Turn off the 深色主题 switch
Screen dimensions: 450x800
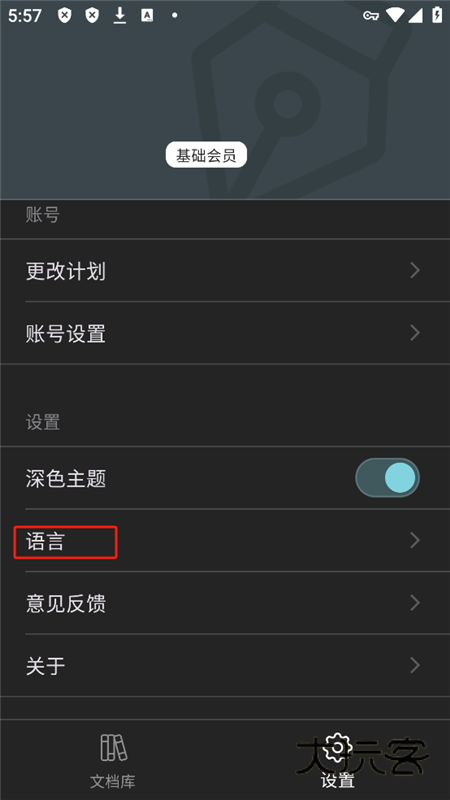click(387, 478)
